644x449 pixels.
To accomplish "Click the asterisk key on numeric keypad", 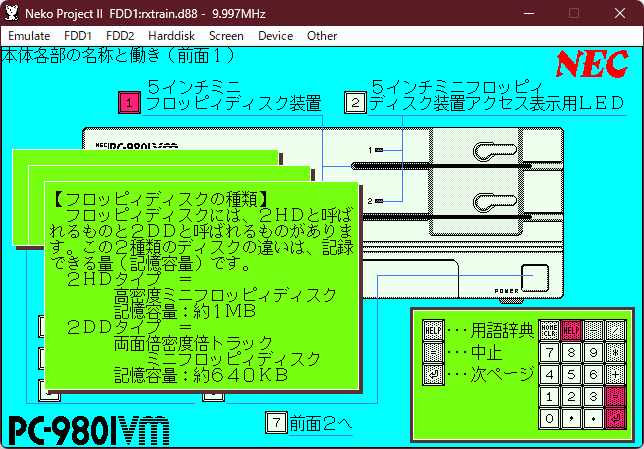I will tap(615, 352).
